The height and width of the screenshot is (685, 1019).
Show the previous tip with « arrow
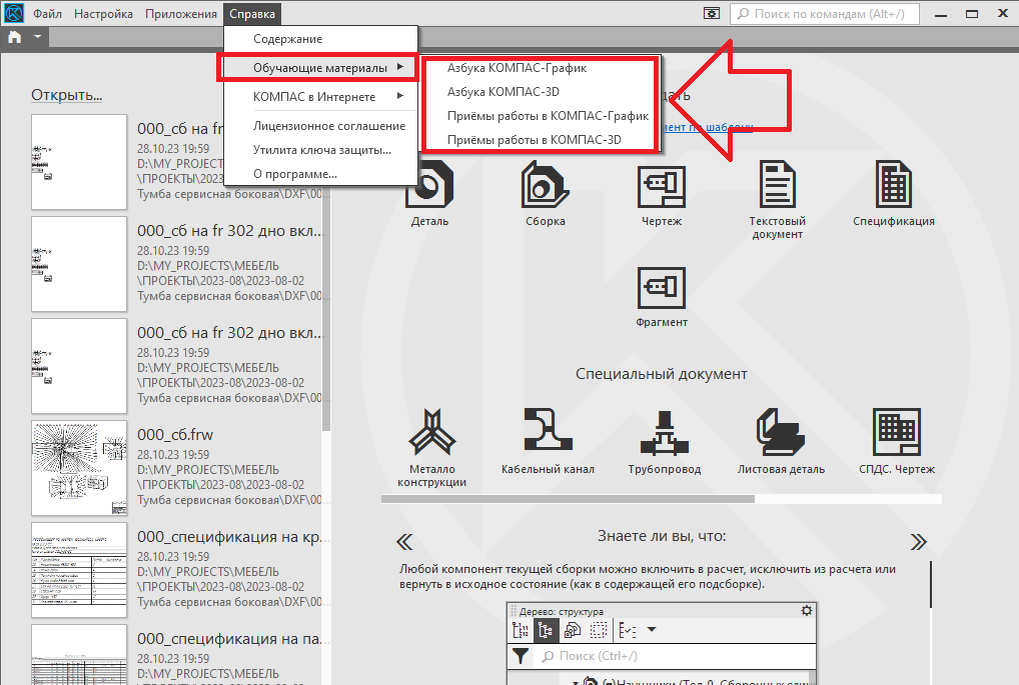[x=404, y=542]
